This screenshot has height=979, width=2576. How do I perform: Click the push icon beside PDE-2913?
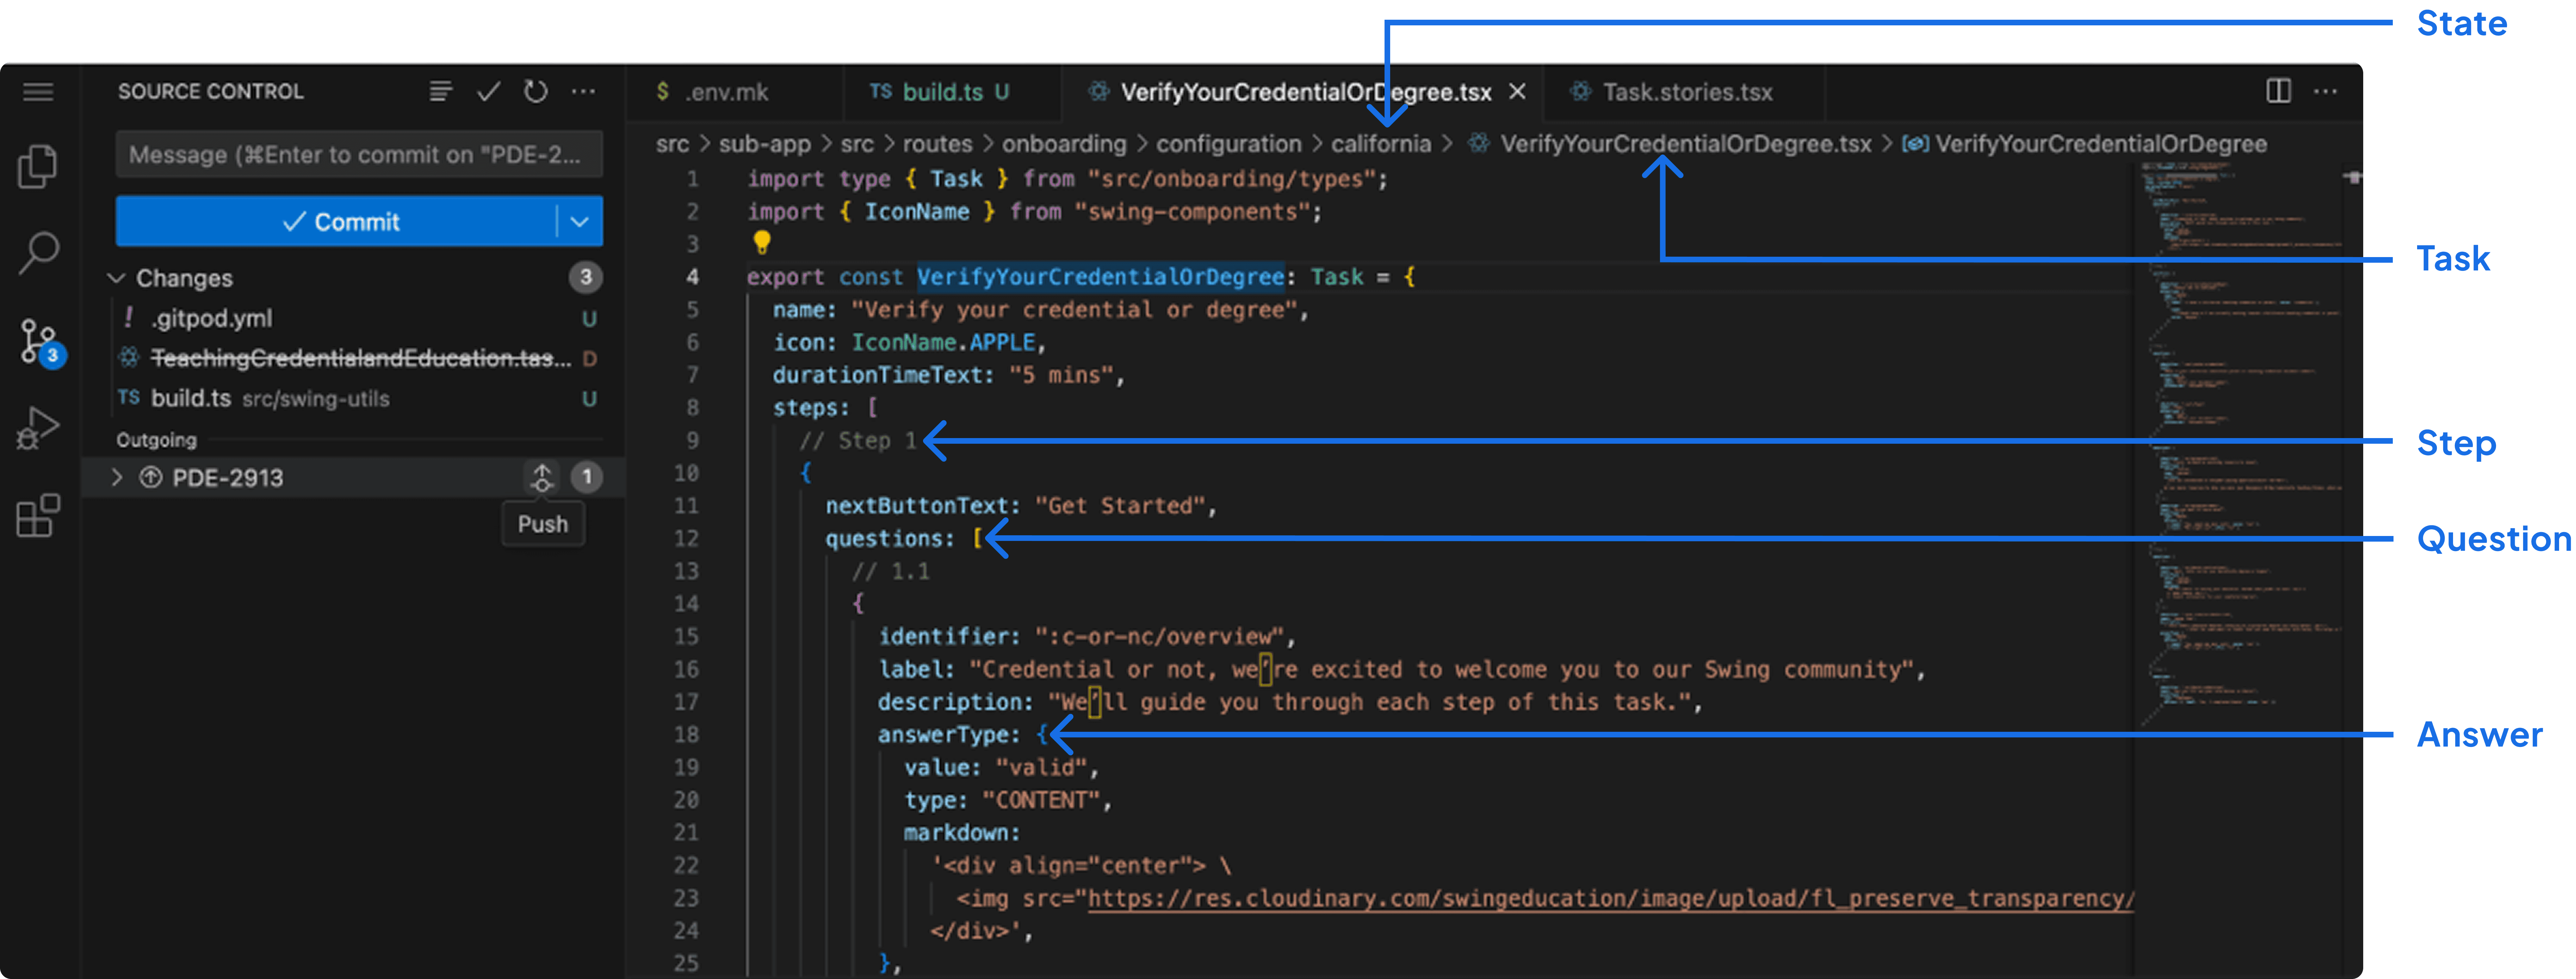(541, 477)
